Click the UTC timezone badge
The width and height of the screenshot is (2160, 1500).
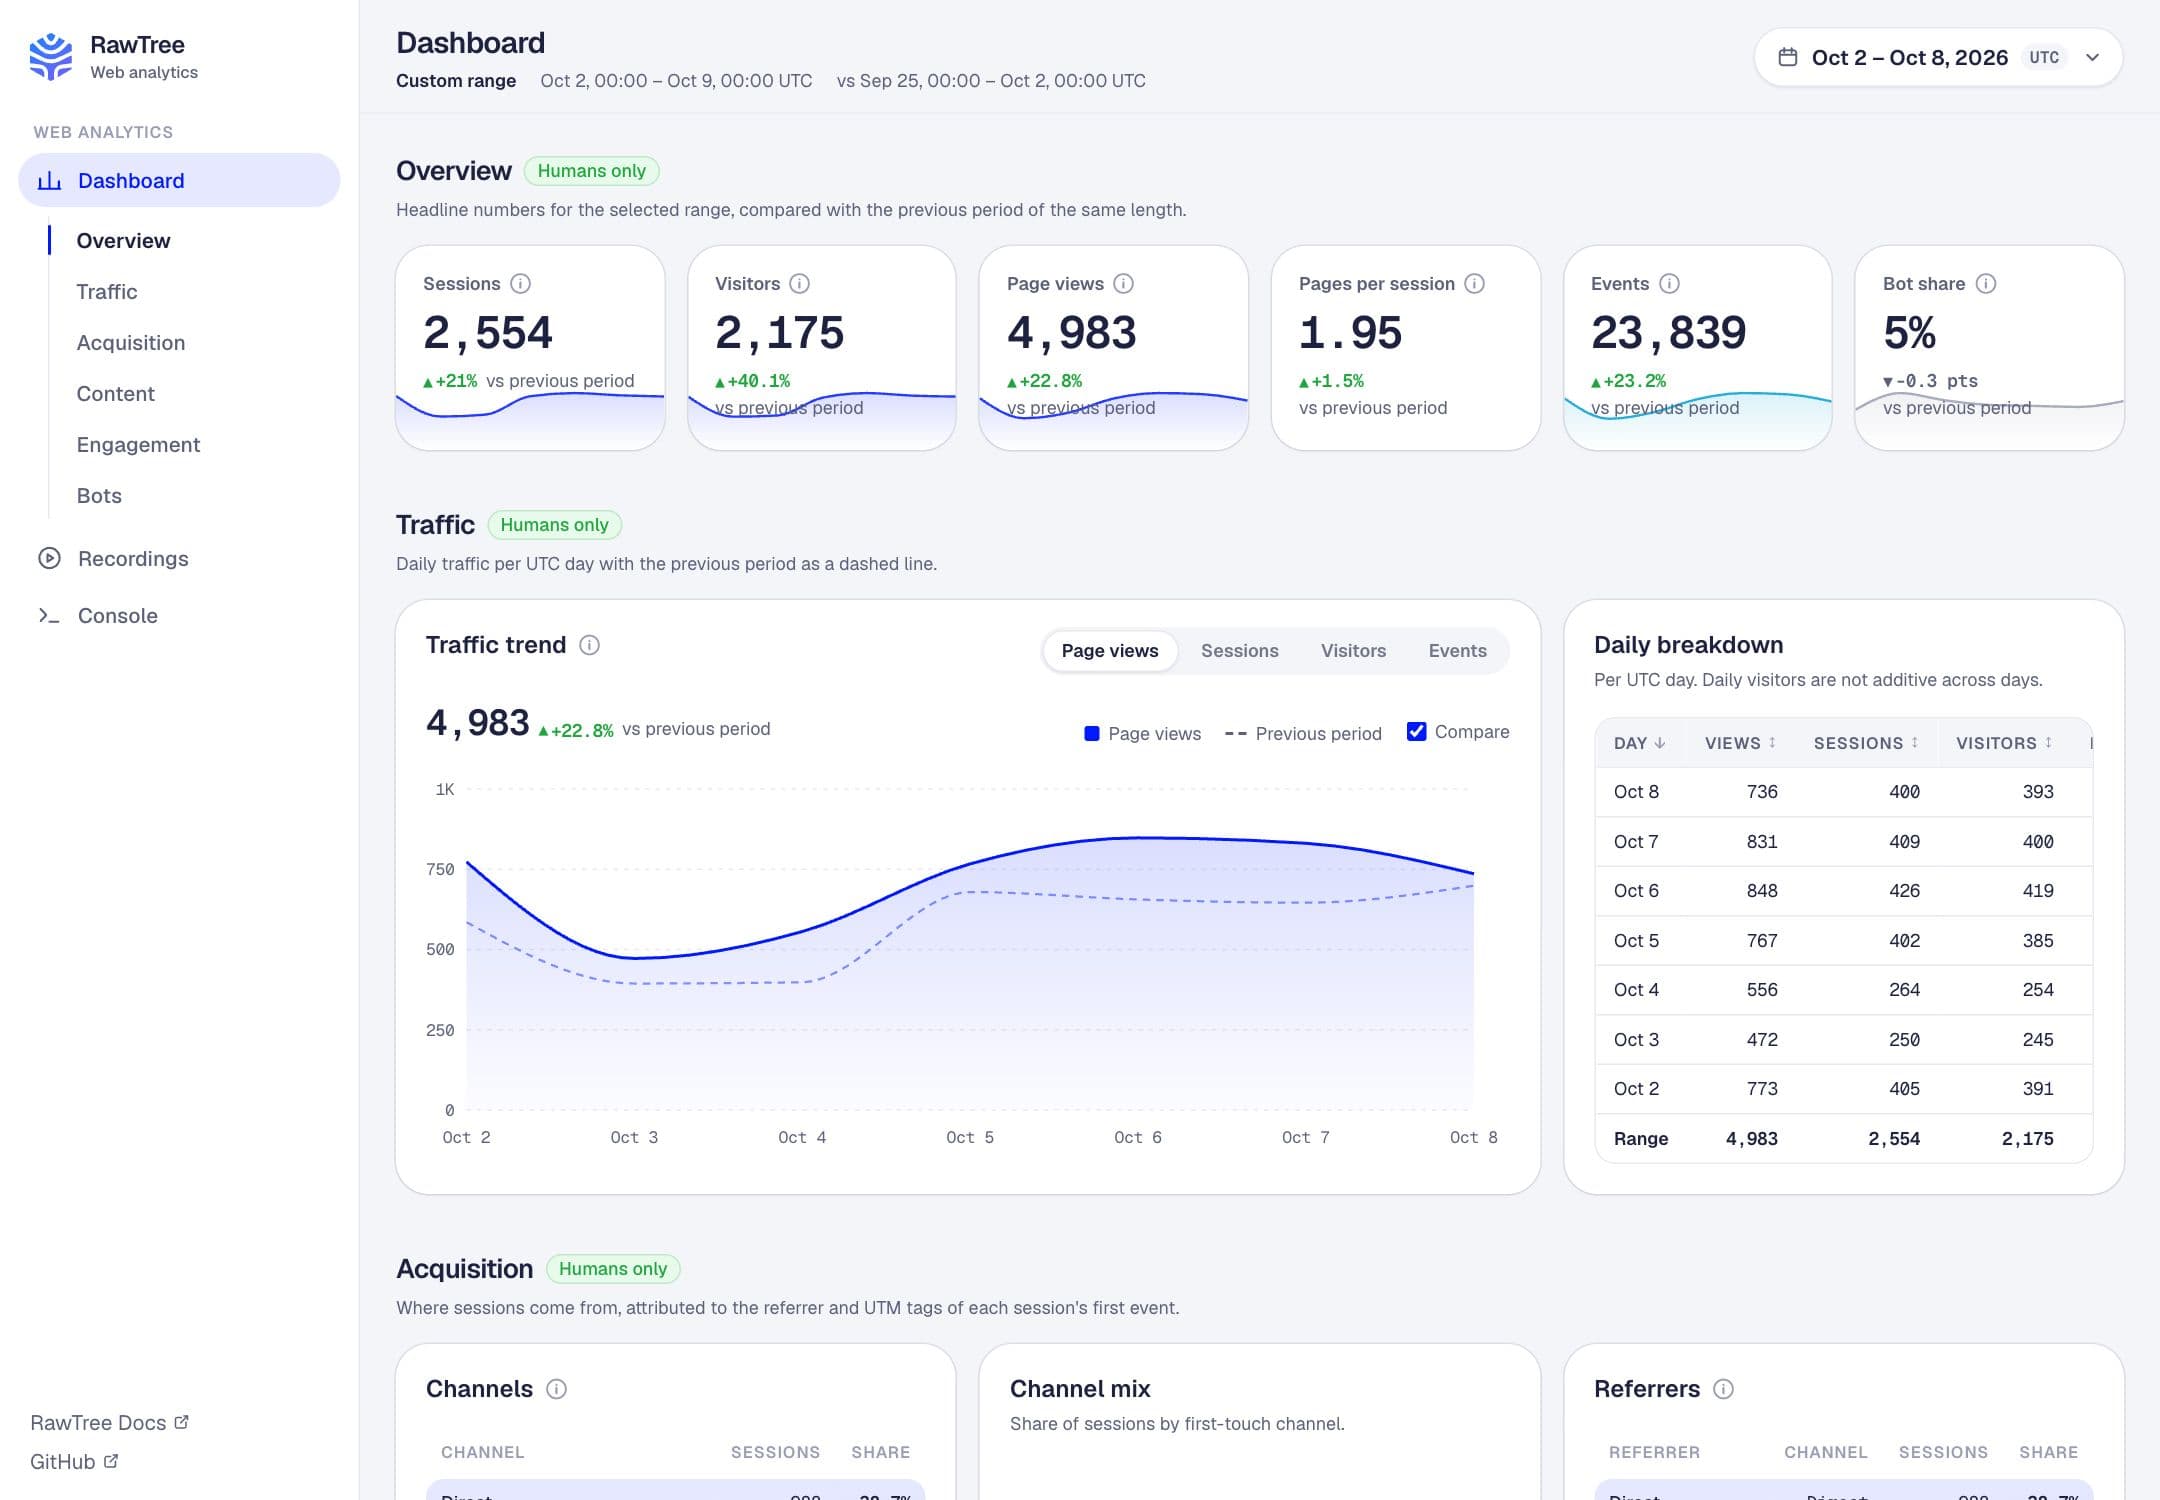(x=2044, y=58)
